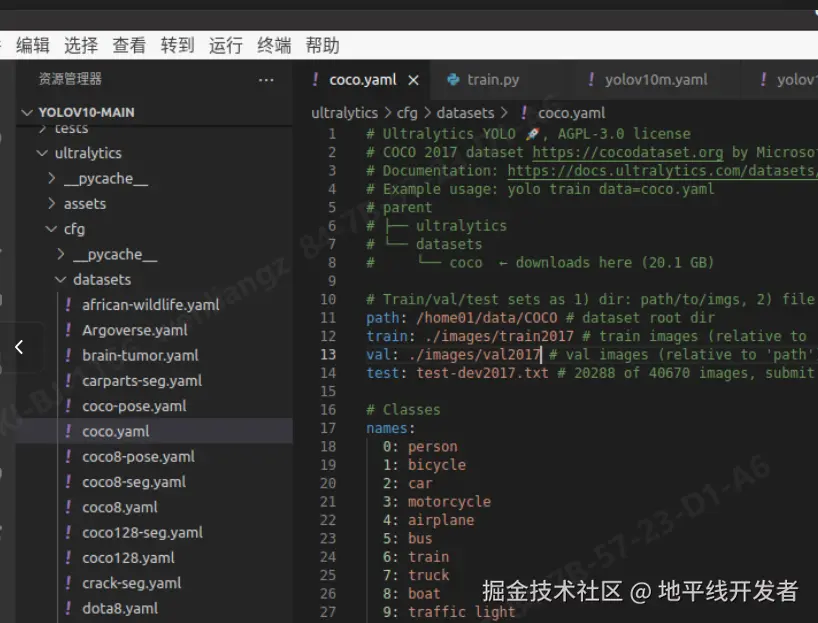Image resolution: width=818 pixels, height=623 pixels.
Task: Click line number 13 in gutter
Action: tap(328, 355)
